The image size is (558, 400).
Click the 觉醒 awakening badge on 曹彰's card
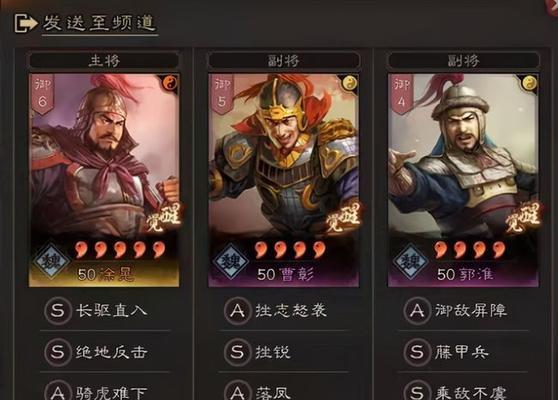pyautogui.click(x=343, y=217)
